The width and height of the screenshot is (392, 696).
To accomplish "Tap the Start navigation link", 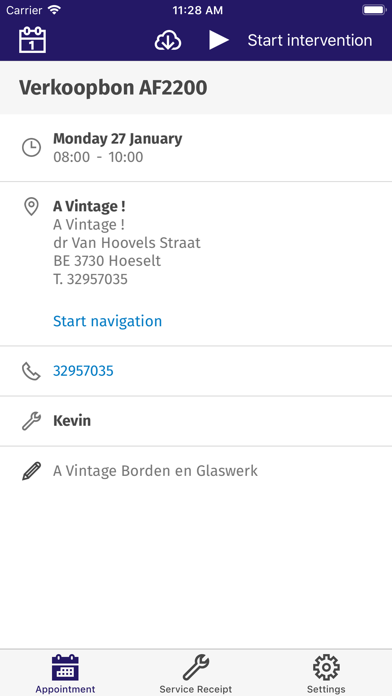I will (x=107, y=321).
